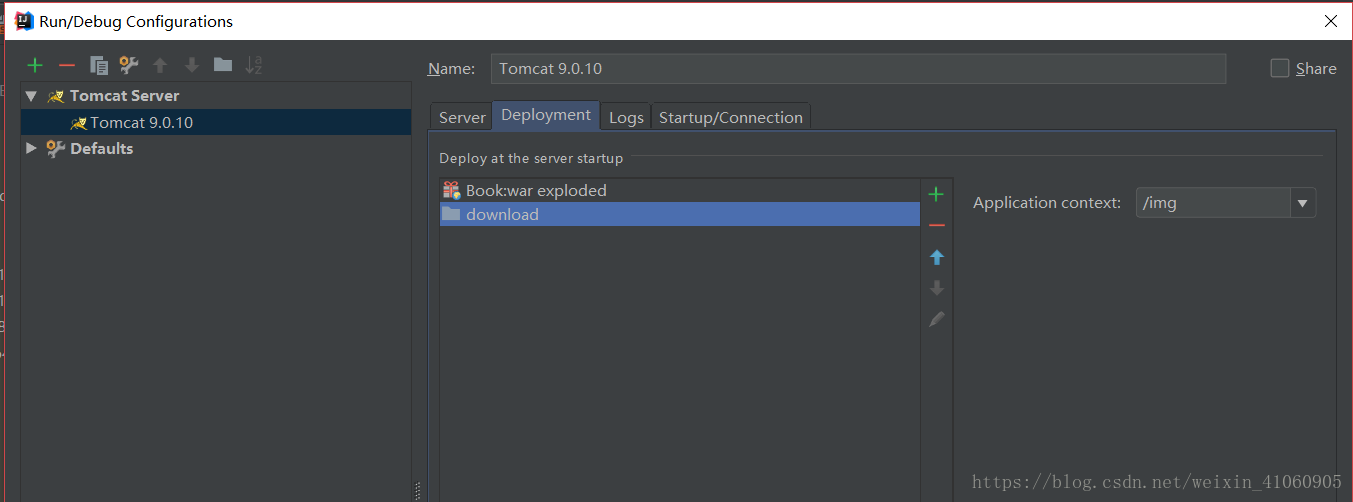The image size is (1353, 502).
Task: Remove selected deployment with red minus
Action: coord(936,226)
